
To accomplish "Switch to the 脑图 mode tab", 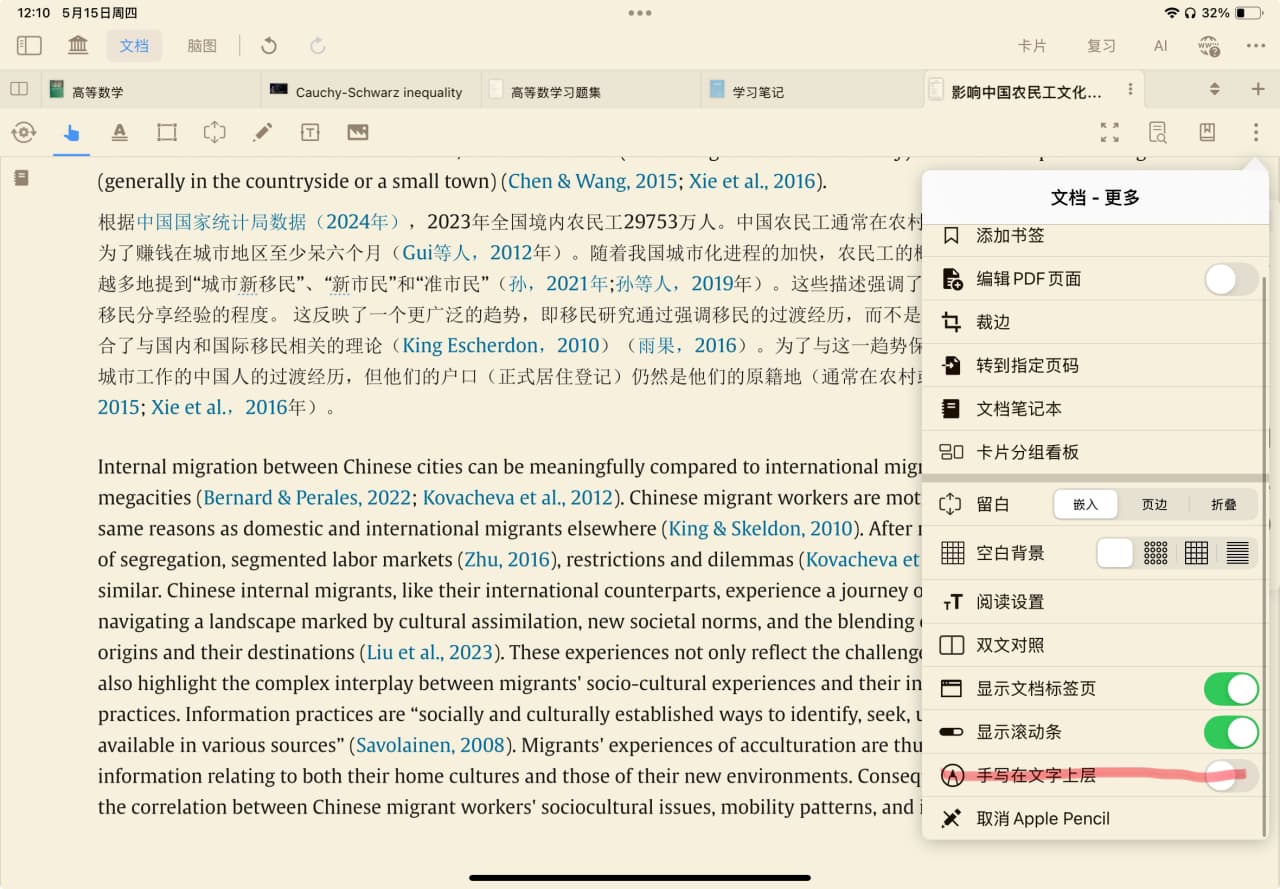I will coord(202,45).
